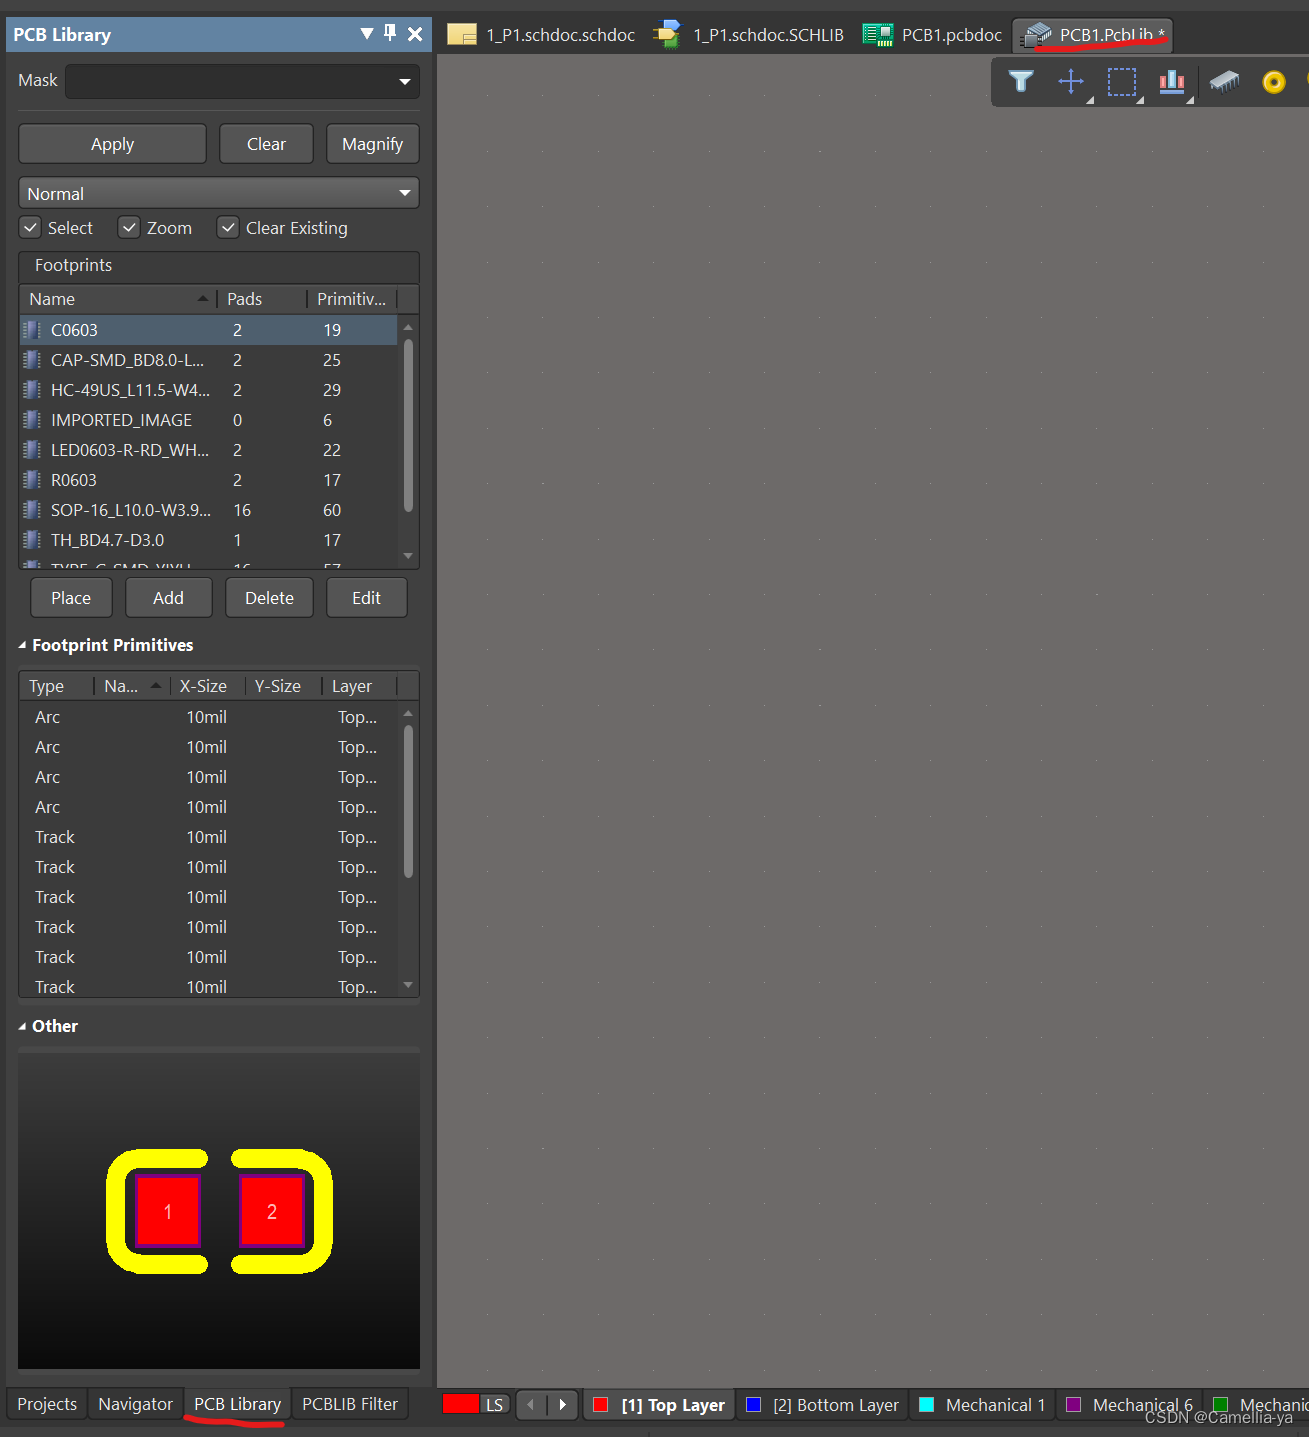Click the current layer red swatch beside LS

click(461, 1404)
